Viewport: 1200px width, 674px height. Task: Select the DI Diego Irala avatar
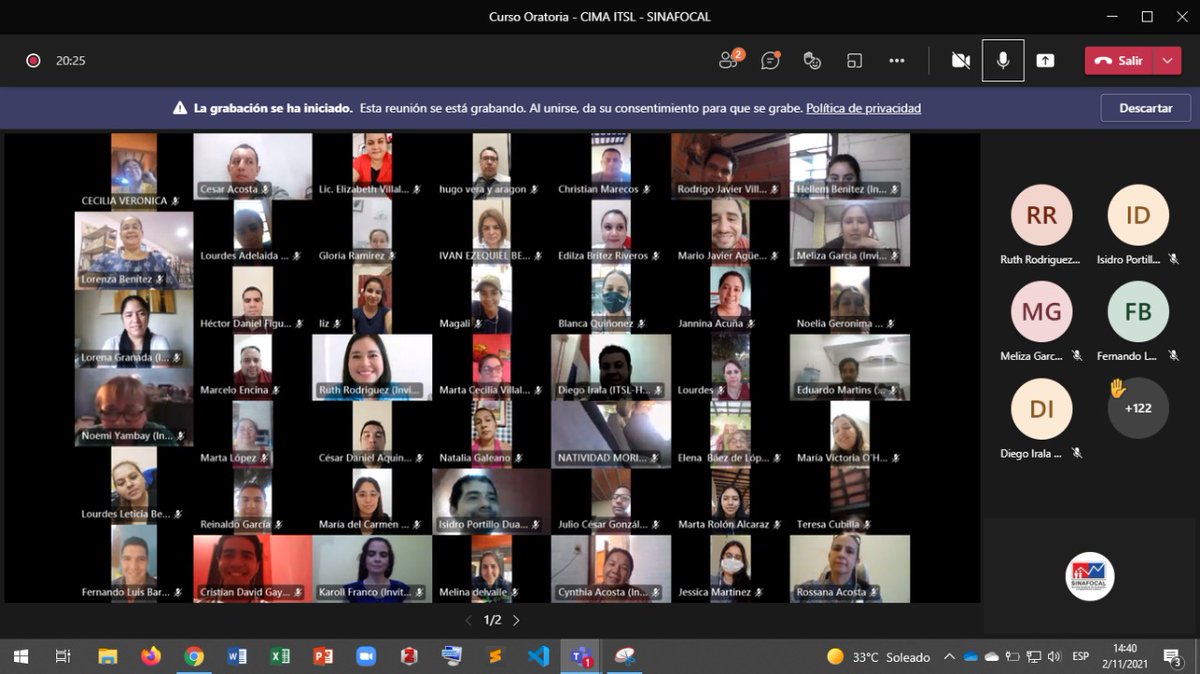click(1041, 408)
